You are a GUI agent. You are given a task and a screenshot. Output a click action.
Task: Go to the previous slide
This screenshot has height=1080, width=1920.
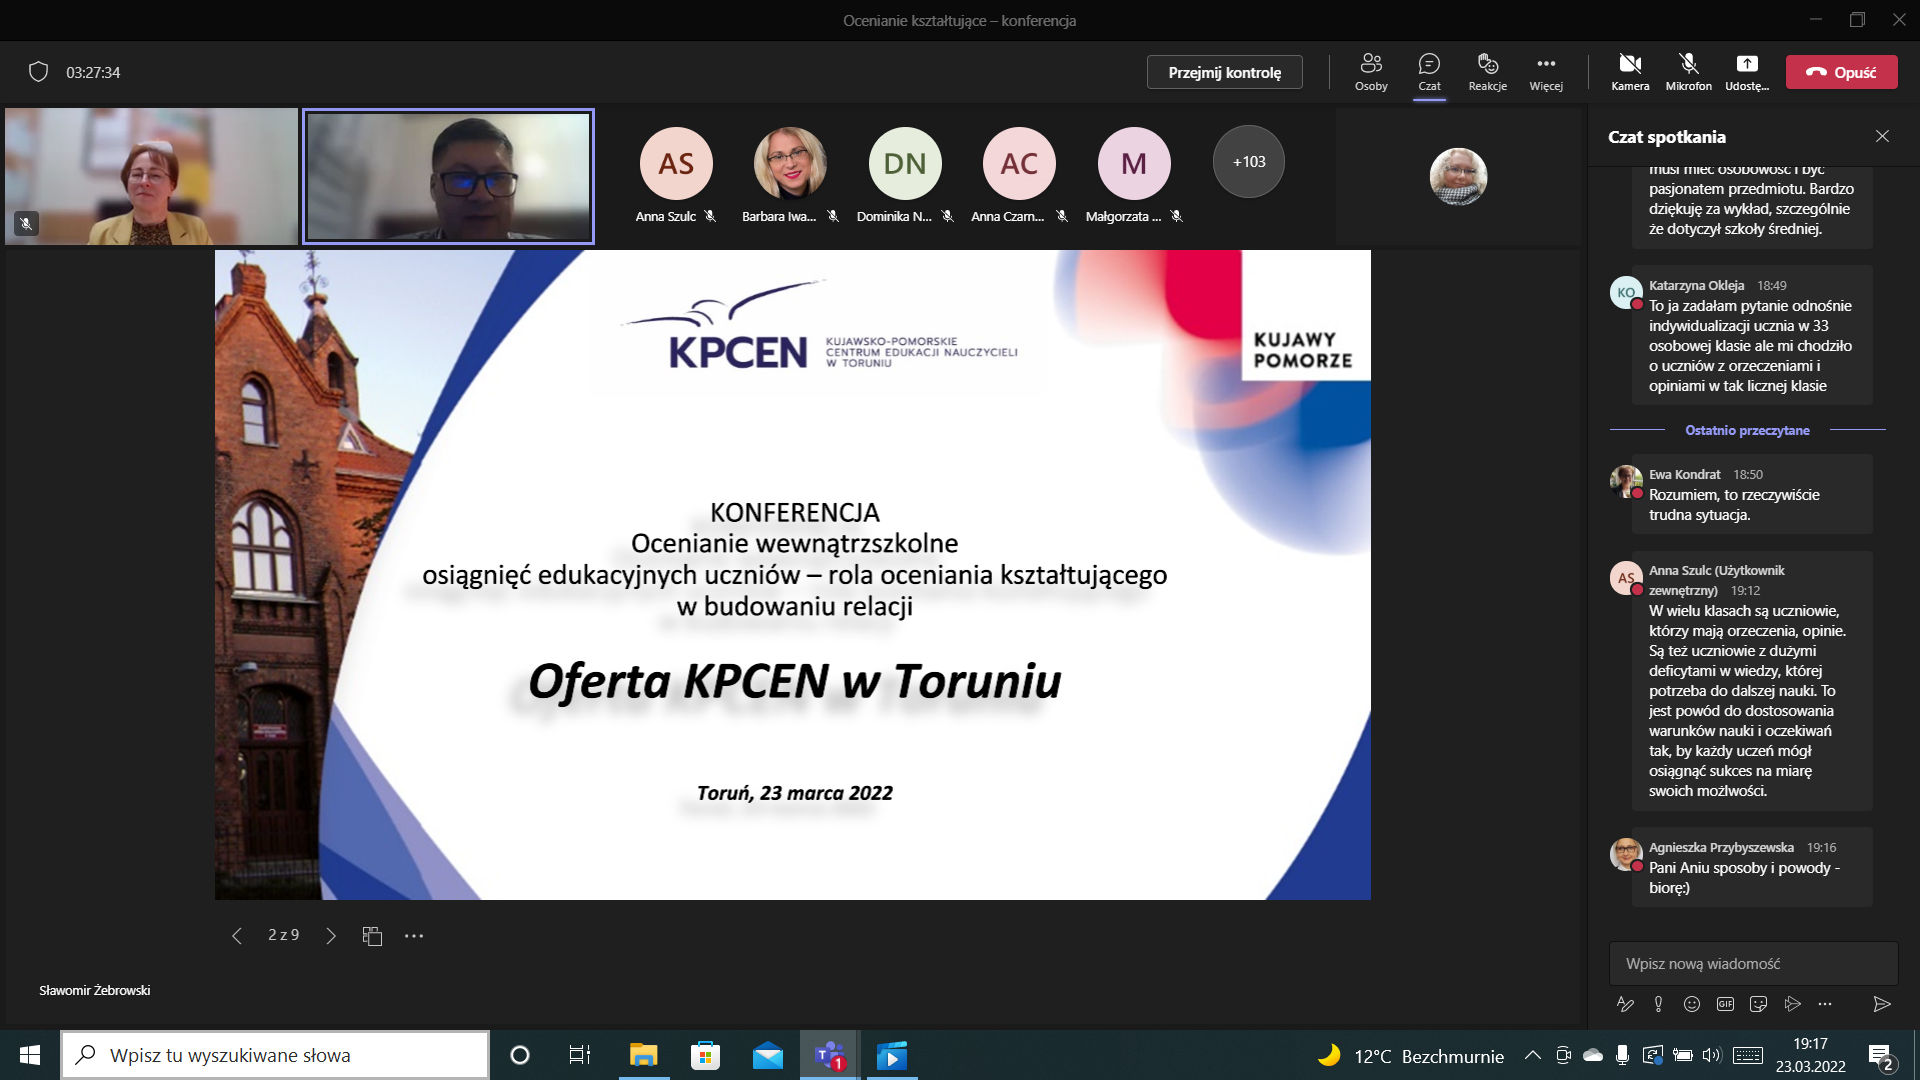[236, 936]
